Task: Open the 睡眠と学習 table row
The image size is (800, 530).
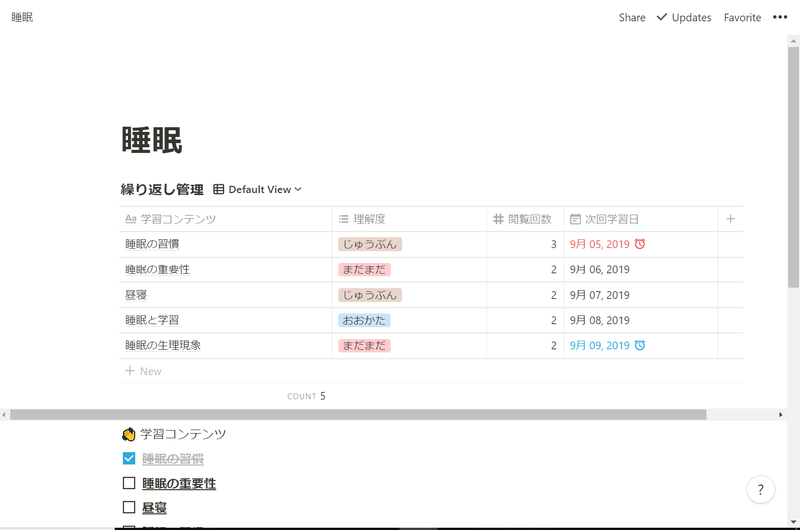Action: coord(152,320)
